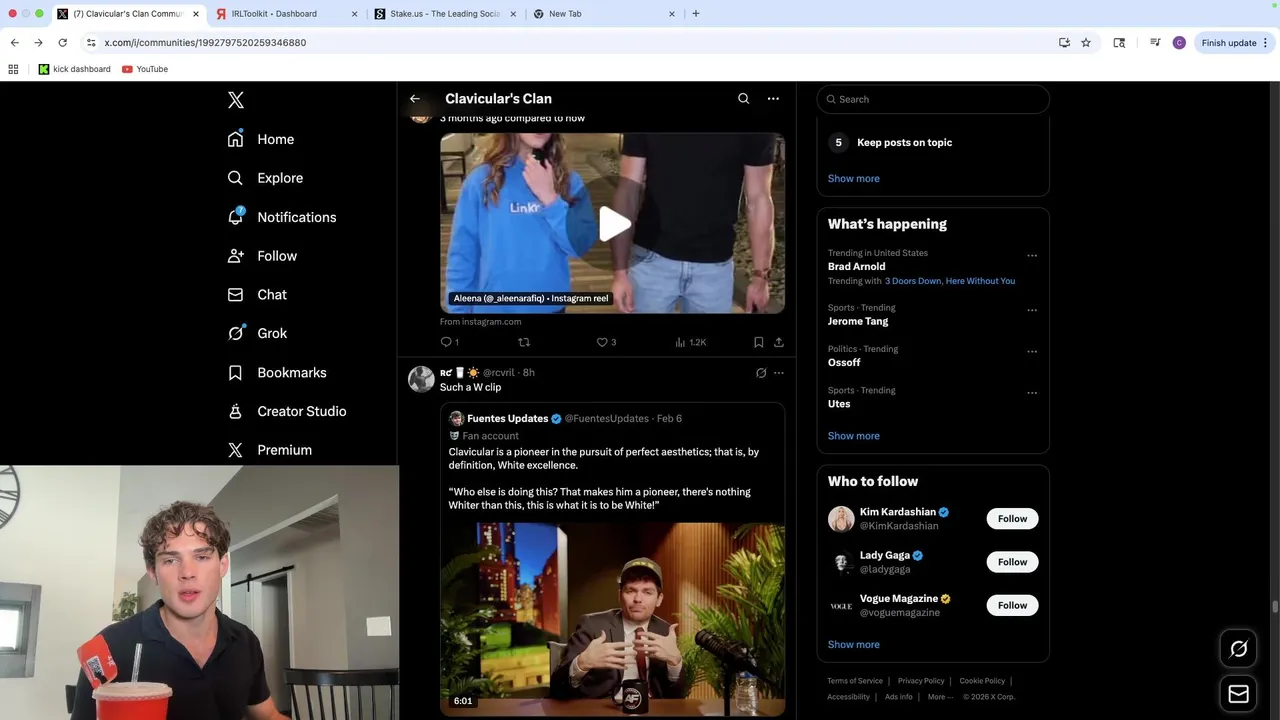Image resolution: width=1280 pixels, height=720 pixels.
Task: Bookmark this page with star icon
Action: [x=1086, y=43]
